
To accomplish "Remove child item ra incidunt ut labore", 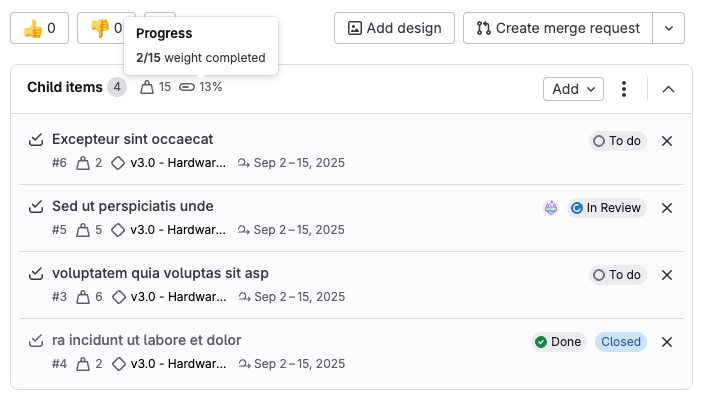I will (x=667, y=342).
